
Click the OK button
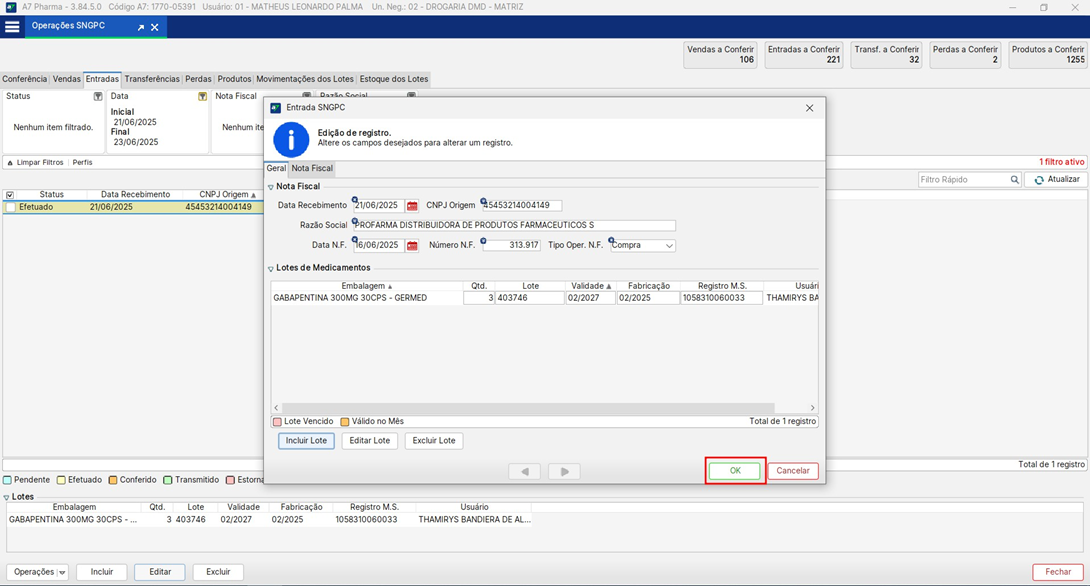(735, 471)
